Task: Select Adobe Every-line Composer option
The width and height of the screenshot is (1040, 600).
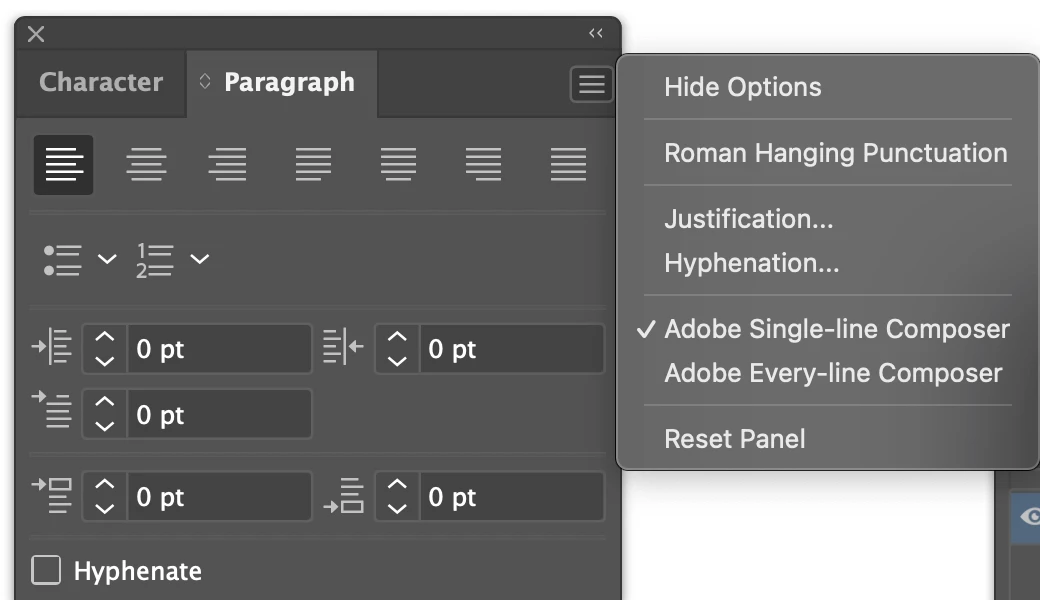Action: (833, 373)
